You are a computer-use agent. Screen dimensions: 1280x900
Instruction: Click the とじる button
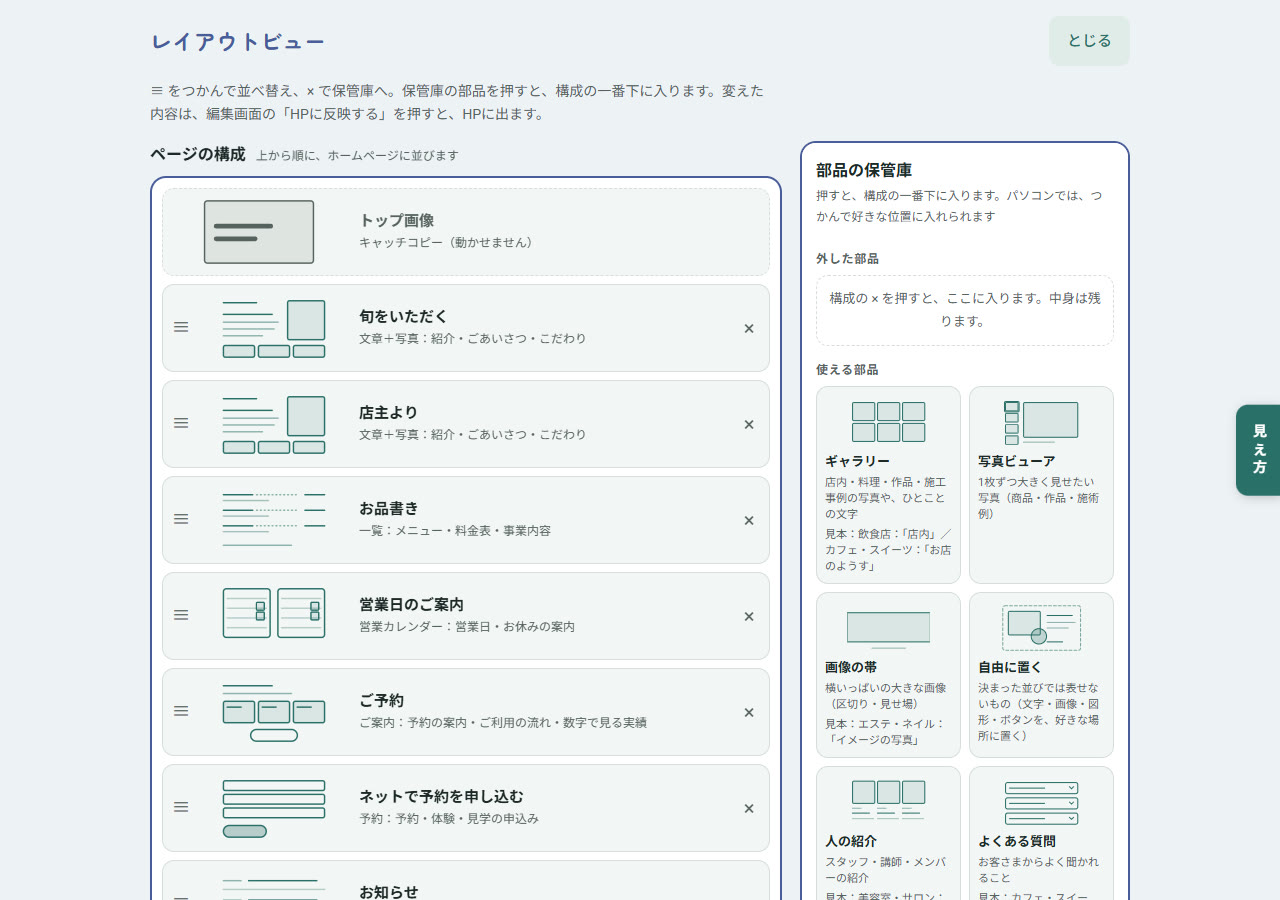pos(1089,41)
